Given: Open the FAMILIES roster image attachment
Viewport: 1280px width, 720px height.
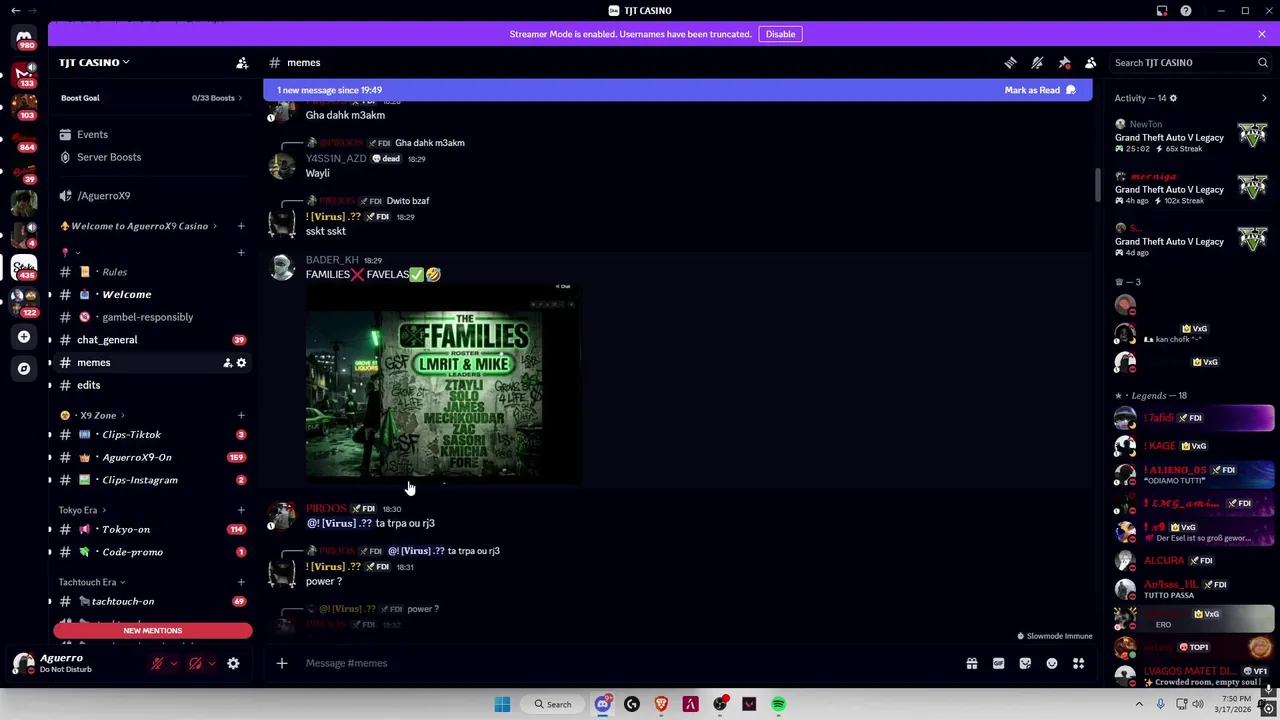Looking at the screenshot, I should pos(443,383).
